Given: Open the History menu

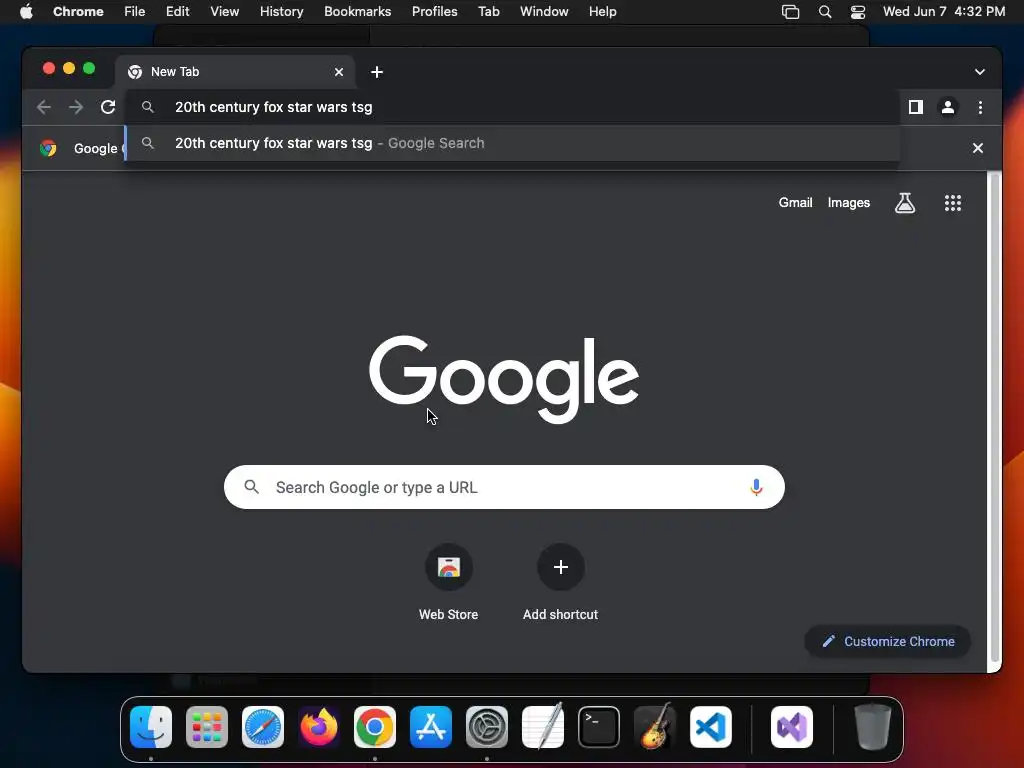Looking at the screenshot, I should (x=281, y=12).
